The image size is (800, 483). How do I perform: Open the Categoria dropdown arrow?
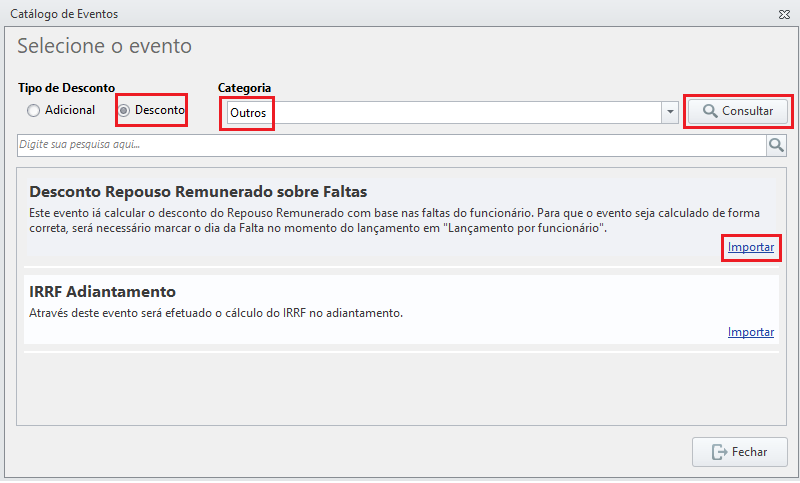coord(670,112)
